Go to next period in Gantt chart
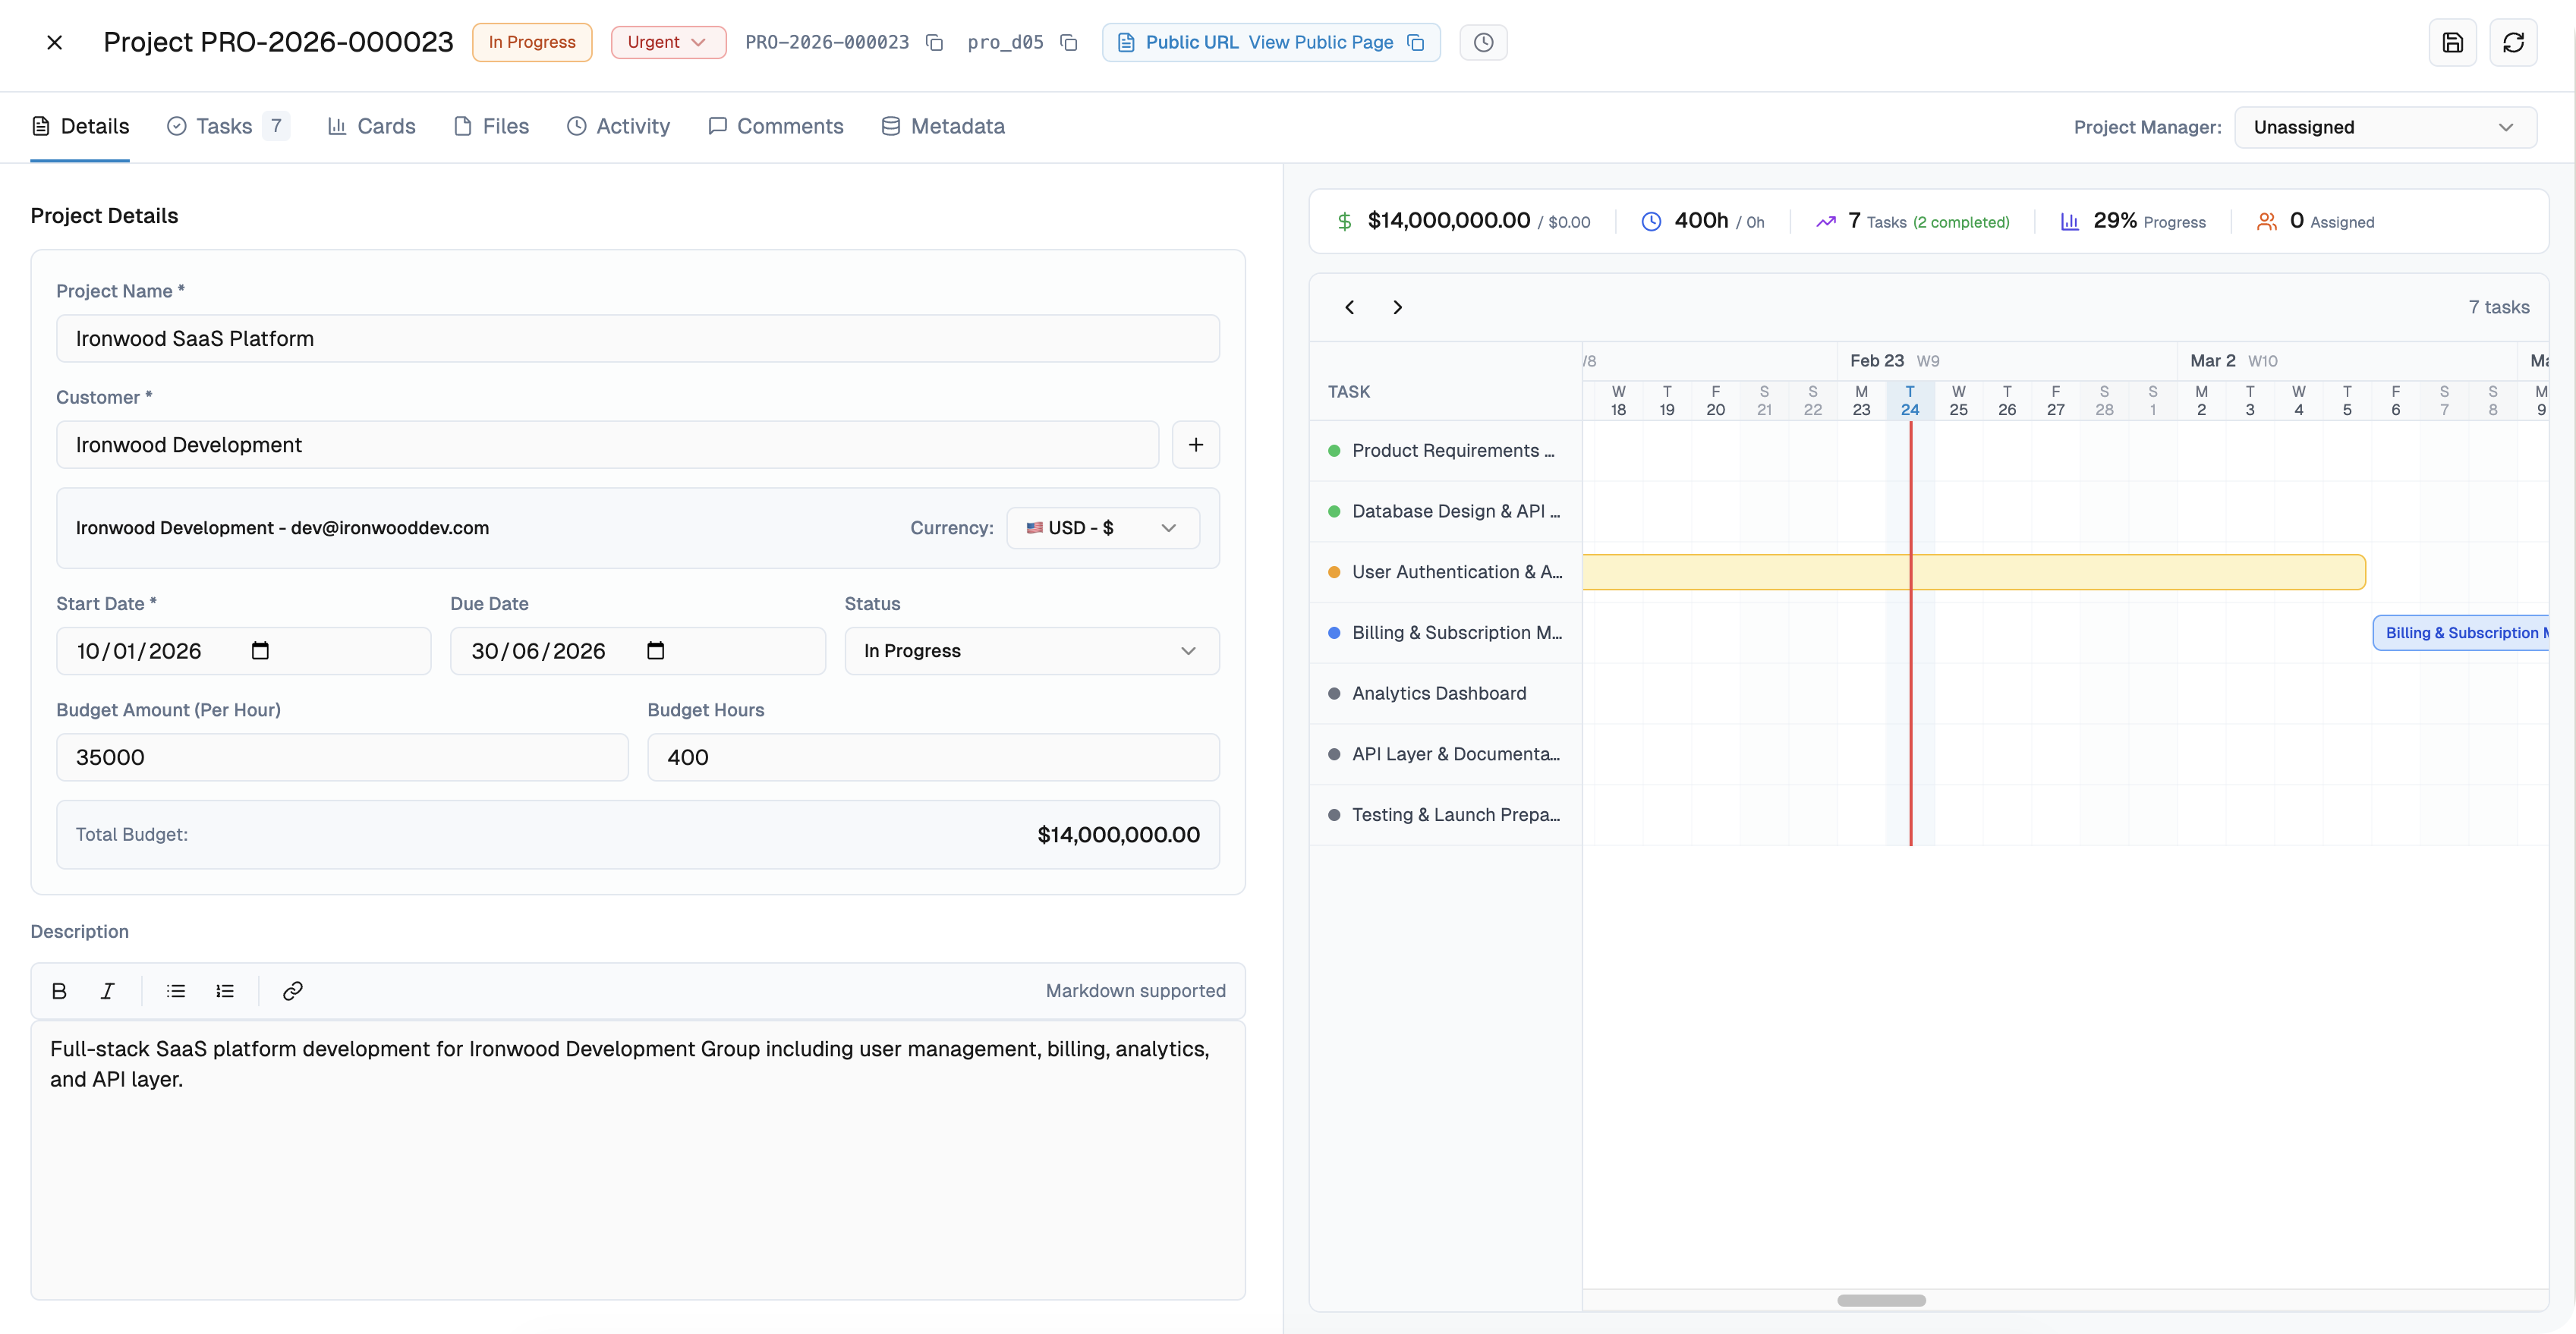The width and height of the screenshot is (2576, 1334). 1397,307
